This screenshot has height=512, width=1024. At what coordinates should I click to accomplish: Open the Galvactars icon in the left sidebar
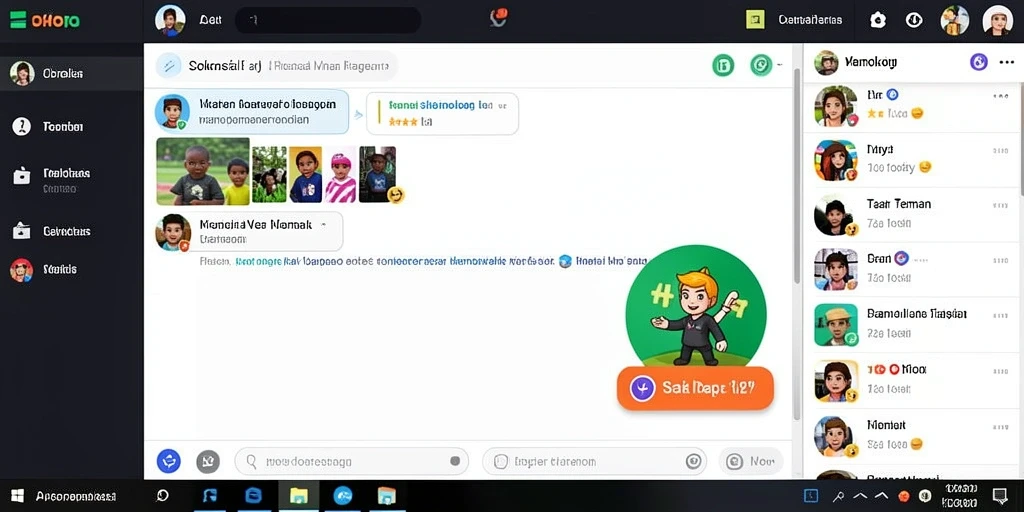point(22,231)
